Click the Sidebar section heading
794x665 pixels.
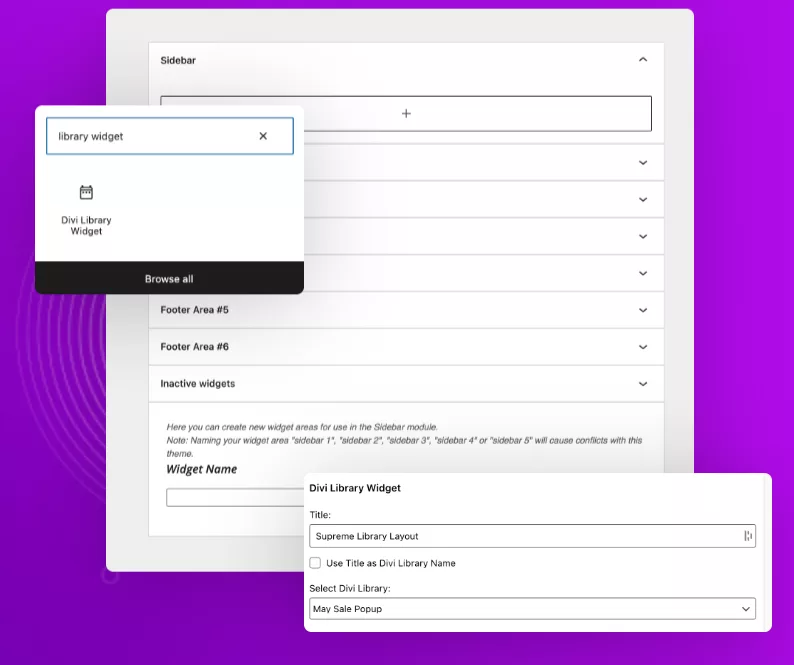[178, 60]
